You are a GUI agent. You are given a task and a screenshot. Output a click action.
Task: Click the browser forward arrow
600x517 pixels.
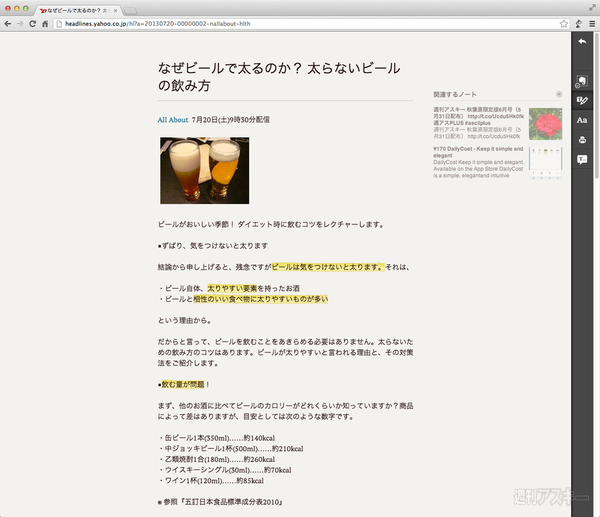[x=20, y=24]
